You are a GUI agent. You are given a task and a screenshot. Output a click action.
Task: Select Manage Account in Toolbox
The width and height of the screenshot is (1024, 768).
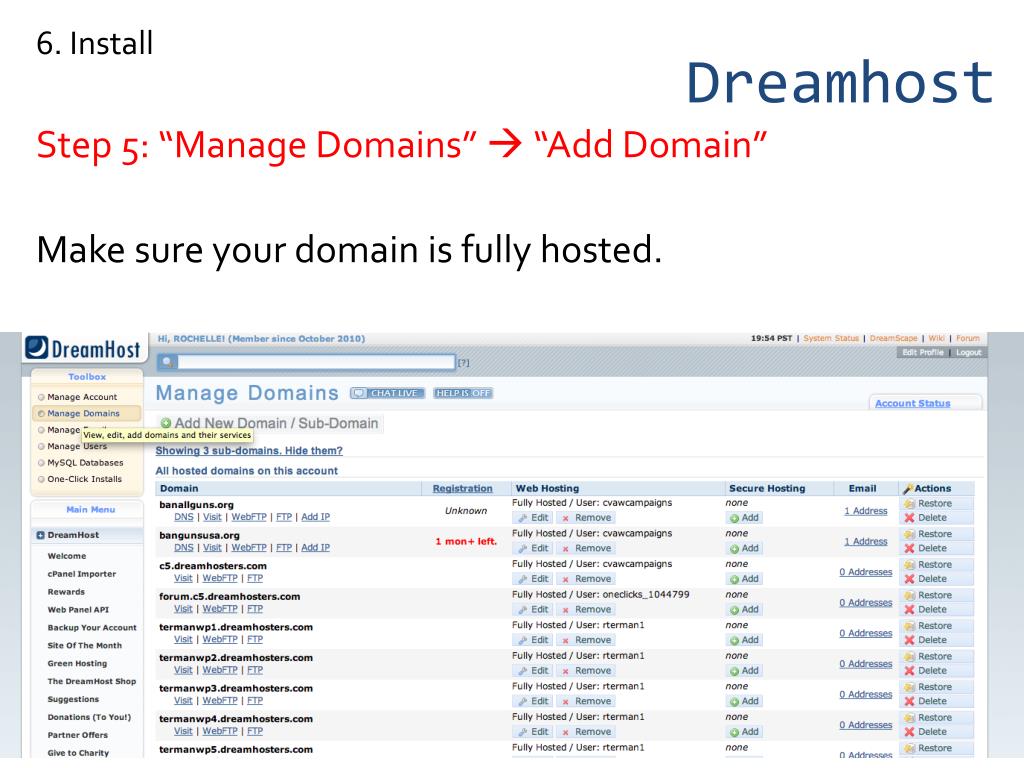click(82, 397)
